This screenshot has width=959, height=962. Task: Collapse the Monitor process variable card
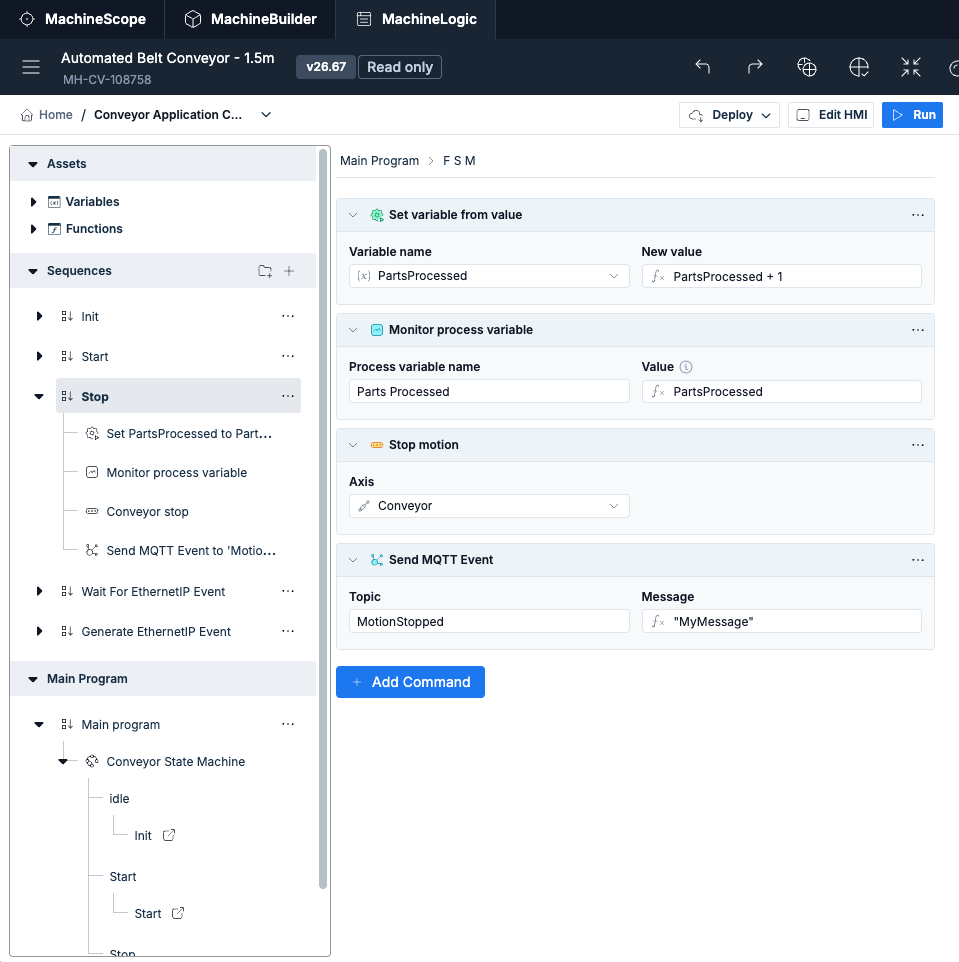[353, 330]
